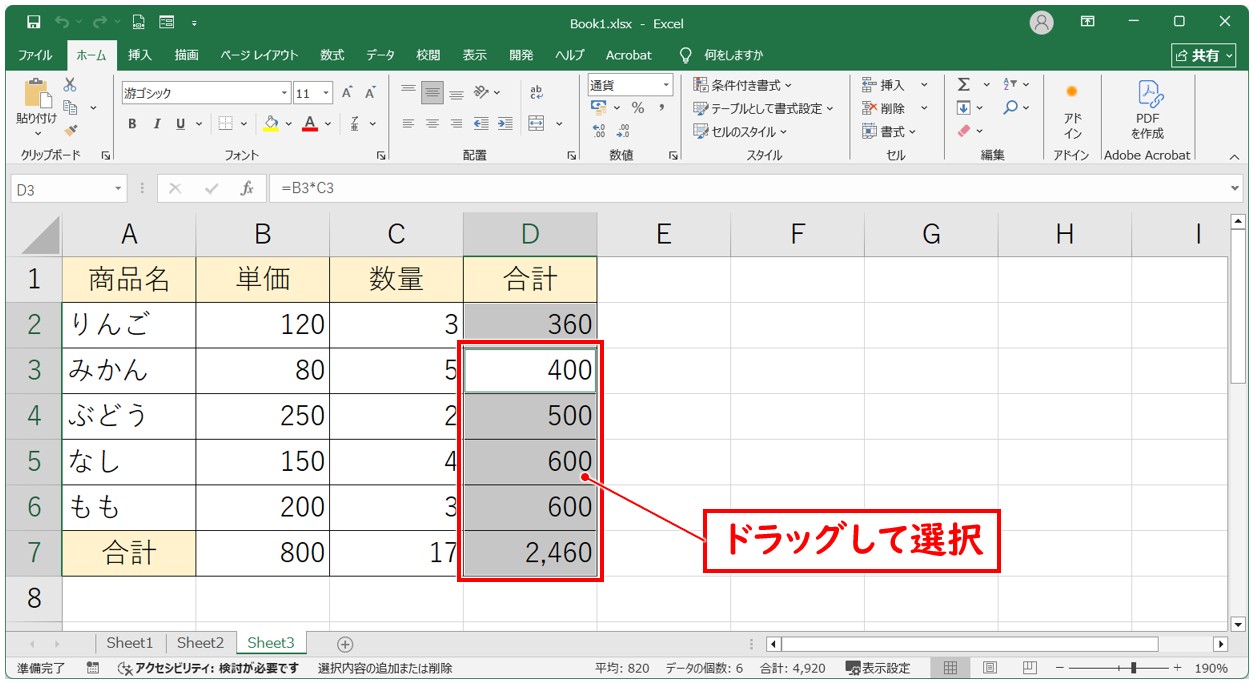
Task: Click the insert function fx icon
Action: point(246,188)
